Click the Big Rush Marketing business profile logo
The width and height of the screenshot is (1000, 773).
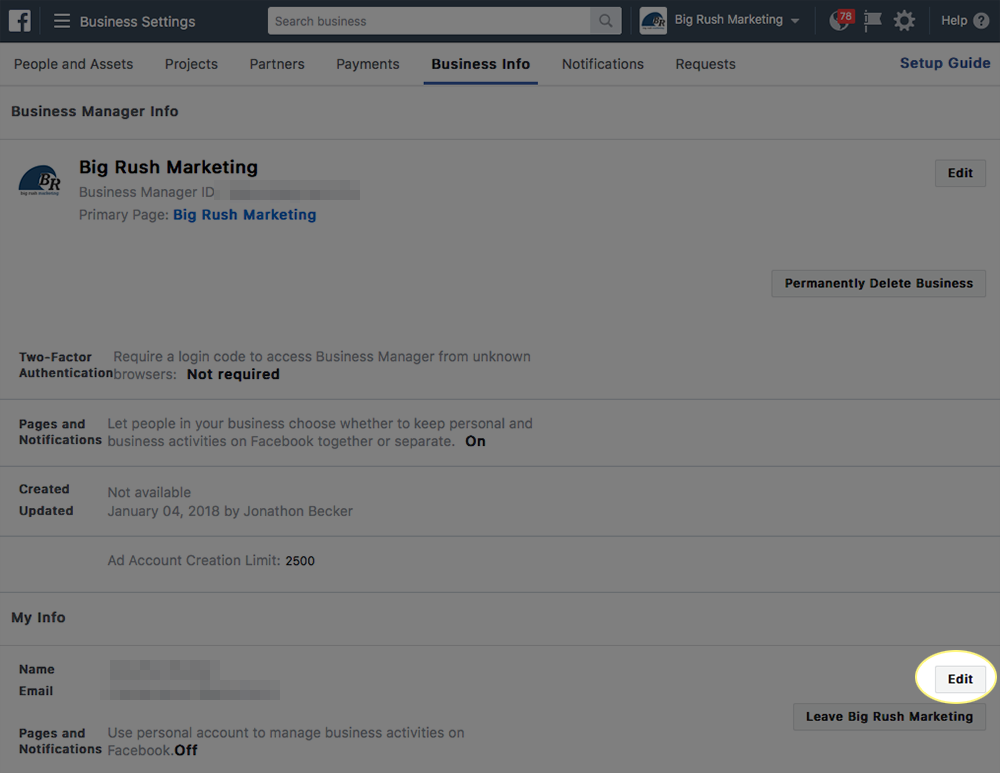coord(40,180)
